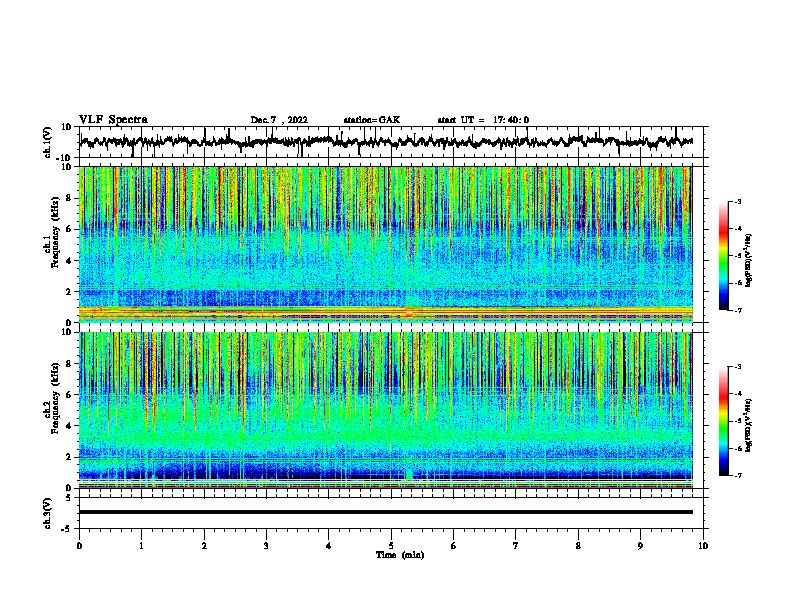Image resolution: width=792 pixels, height=612 pixels.
Task: Click the "4" kHz tick on ch.2 frequency axis
Action: pyautogui.click(x=69, y=426)
